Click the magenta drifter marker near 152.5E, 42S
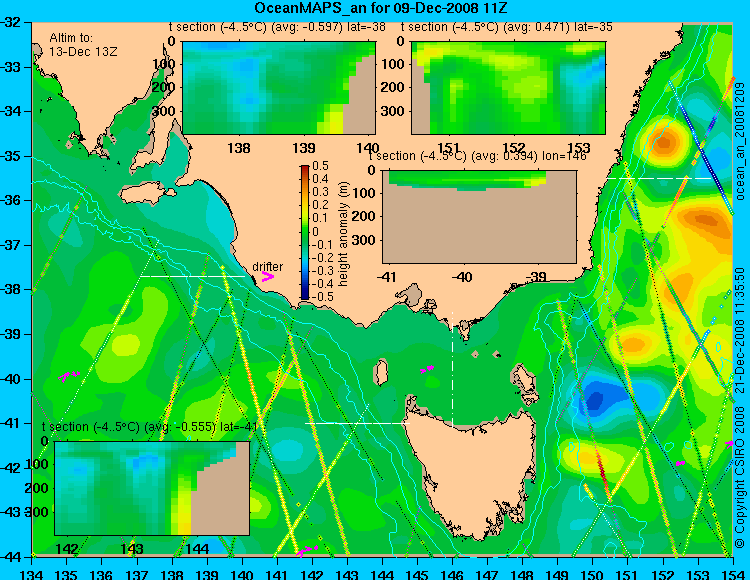This screenshot has height=580, width=750. point(680,463)
